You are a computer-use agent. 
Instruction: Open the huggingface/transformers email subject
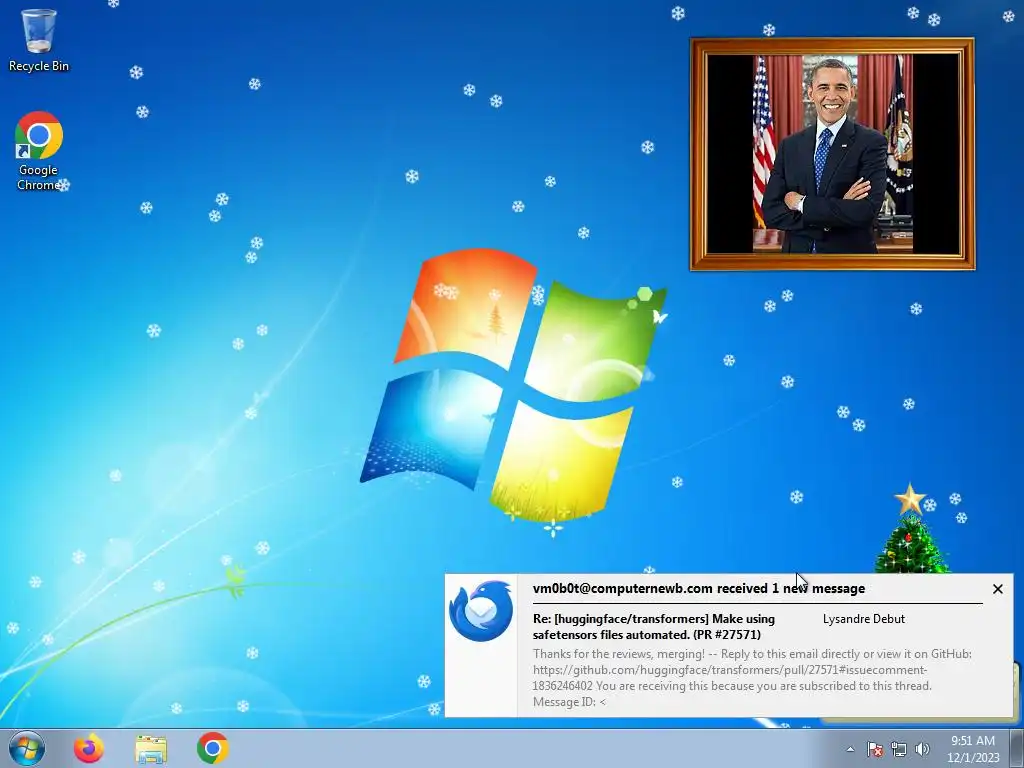point(654,626)
